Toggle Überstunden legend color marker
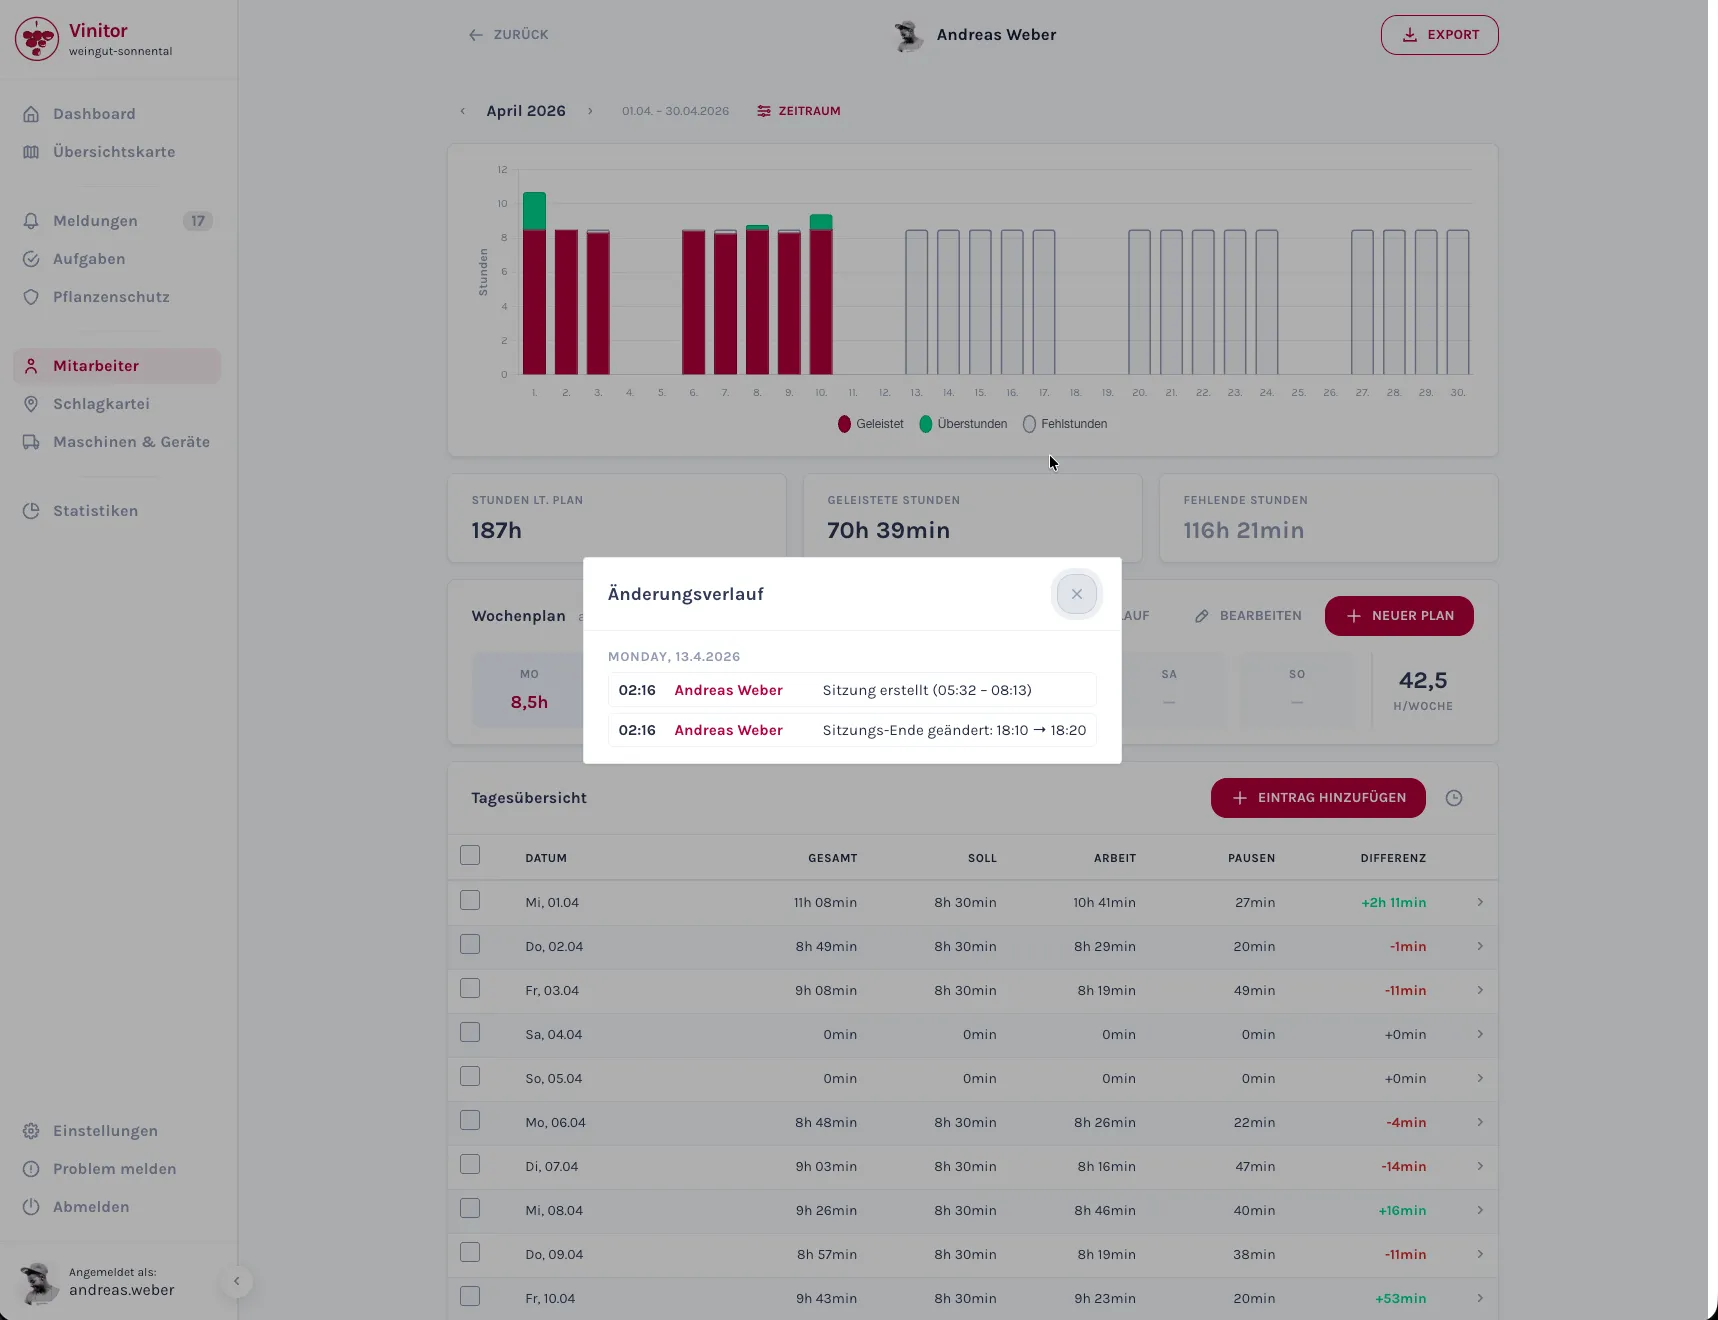 926,424
